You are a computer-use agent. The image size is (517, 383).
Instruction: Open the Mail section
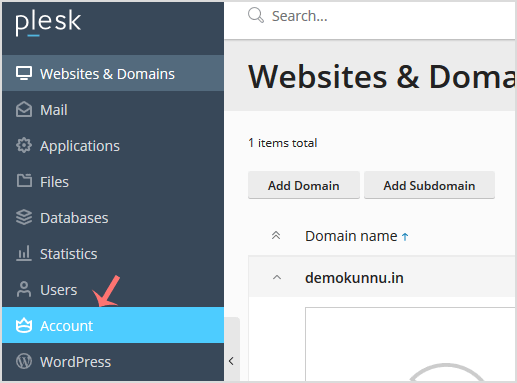[113, 110]
